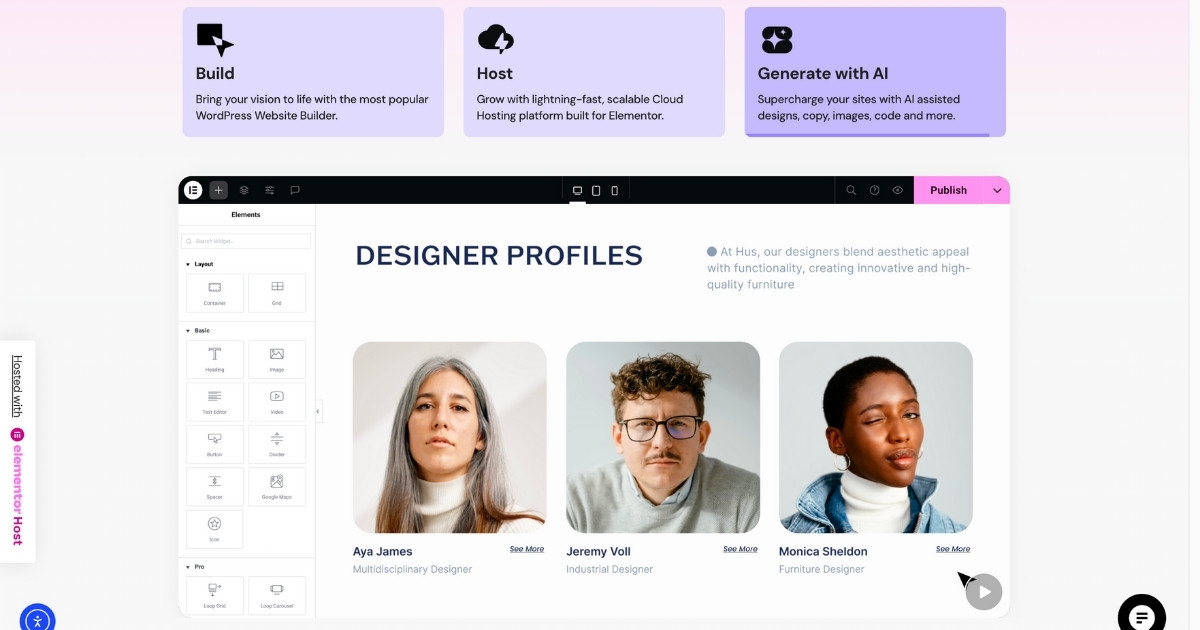The height and width of the screenshot is (630, 1200).
Task: Switch to tablet preview mode
Action: click(x=596, y=189)
